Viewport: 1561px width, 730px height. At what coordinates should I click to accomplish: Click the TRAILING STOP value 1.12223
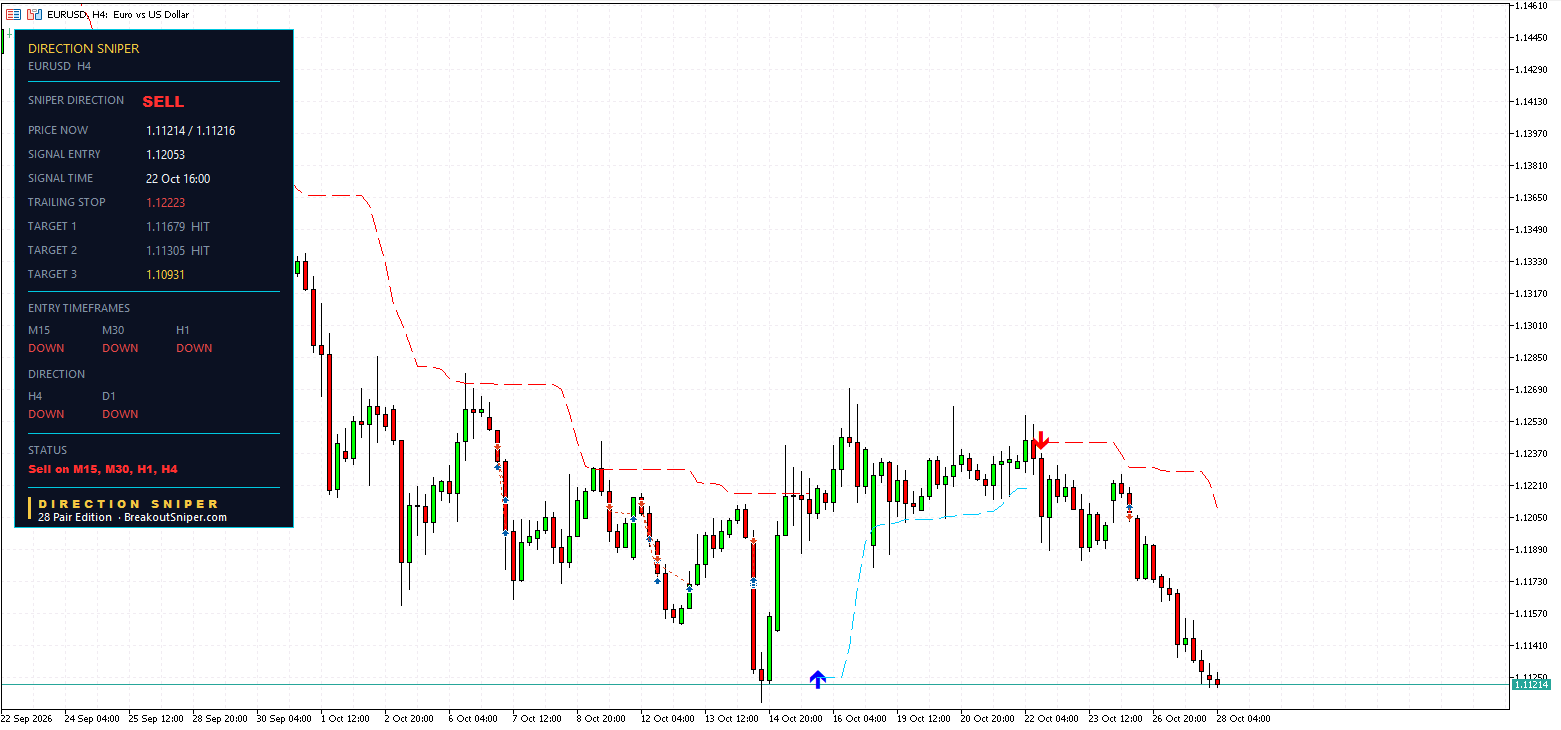click(x=166, y=203)
